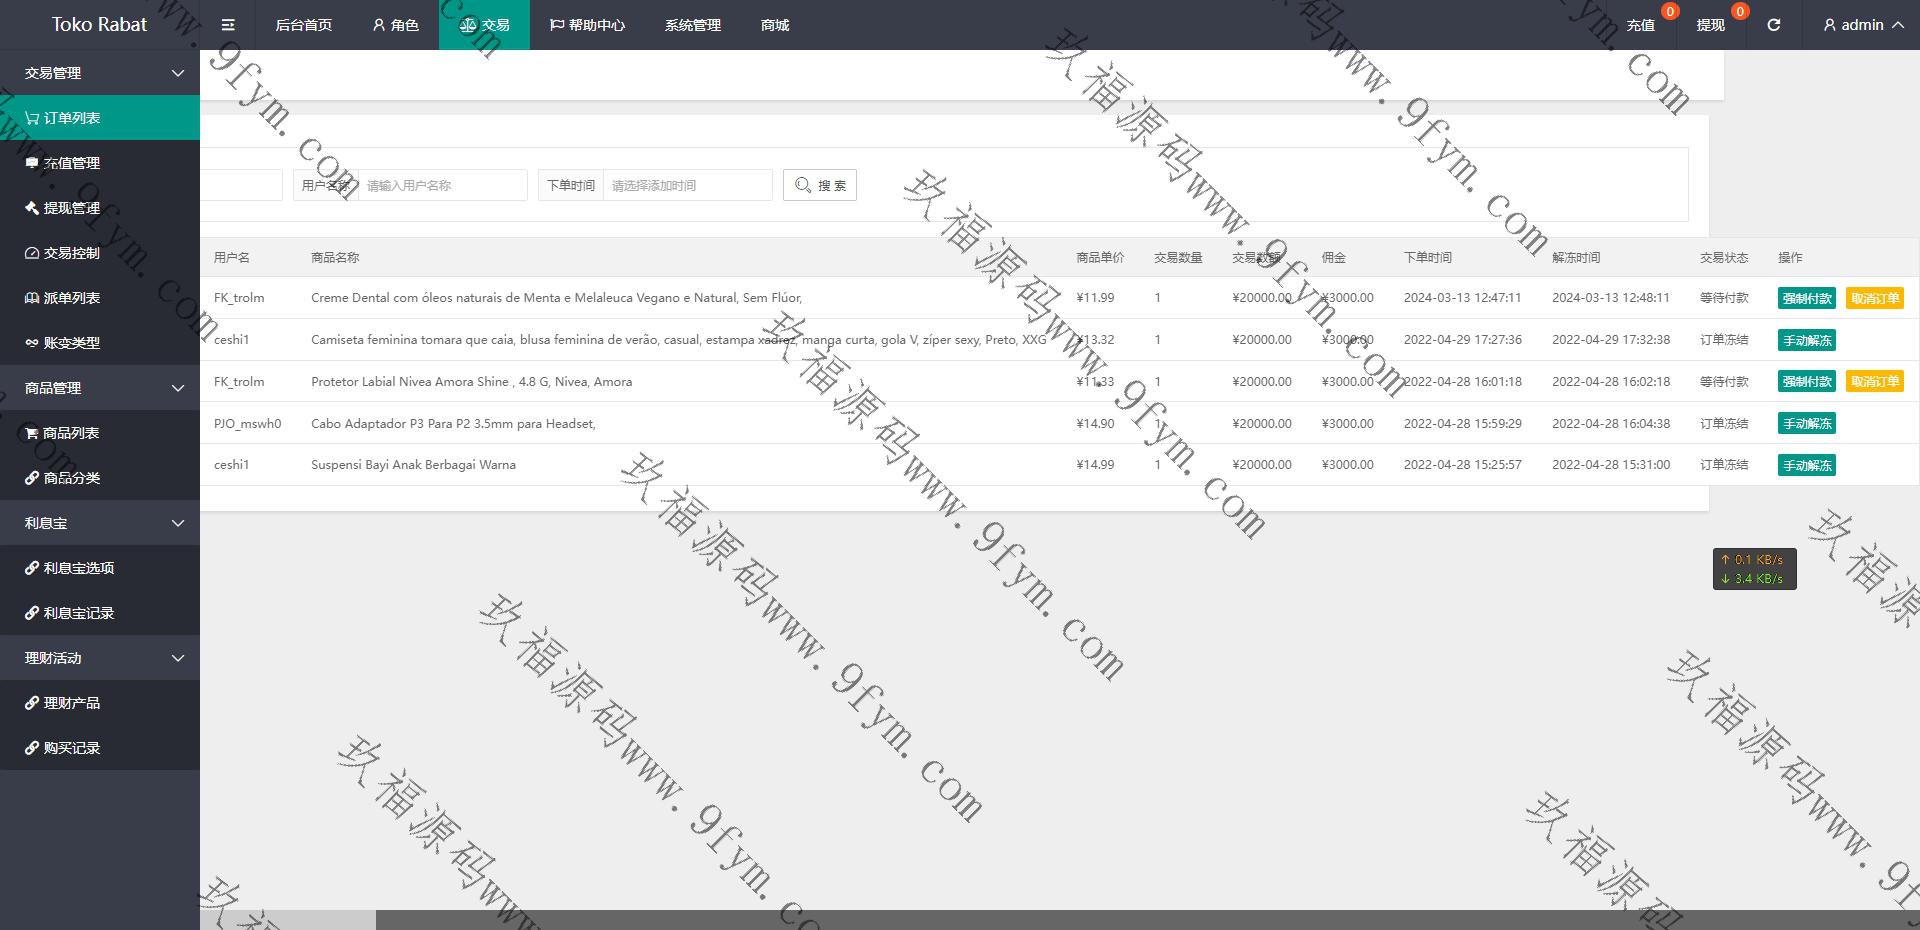The width and height of the screenshot is (1920, 930).
Task: Click the 用户名称 input field
Action: 442,185
